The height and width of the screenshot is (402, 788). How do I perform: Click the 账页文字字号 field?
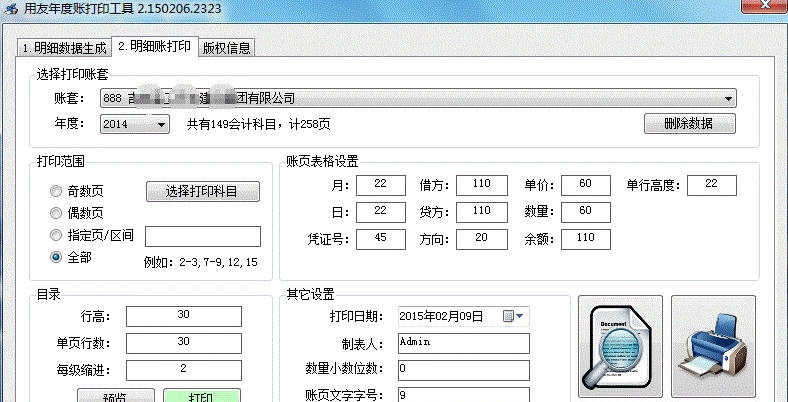coord(463,395)
